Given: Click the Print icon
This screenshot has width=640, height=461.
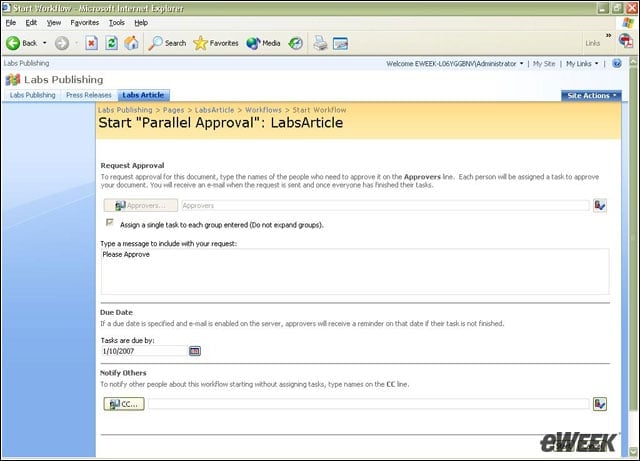Looking at the screenshot, I should [320, 43].
